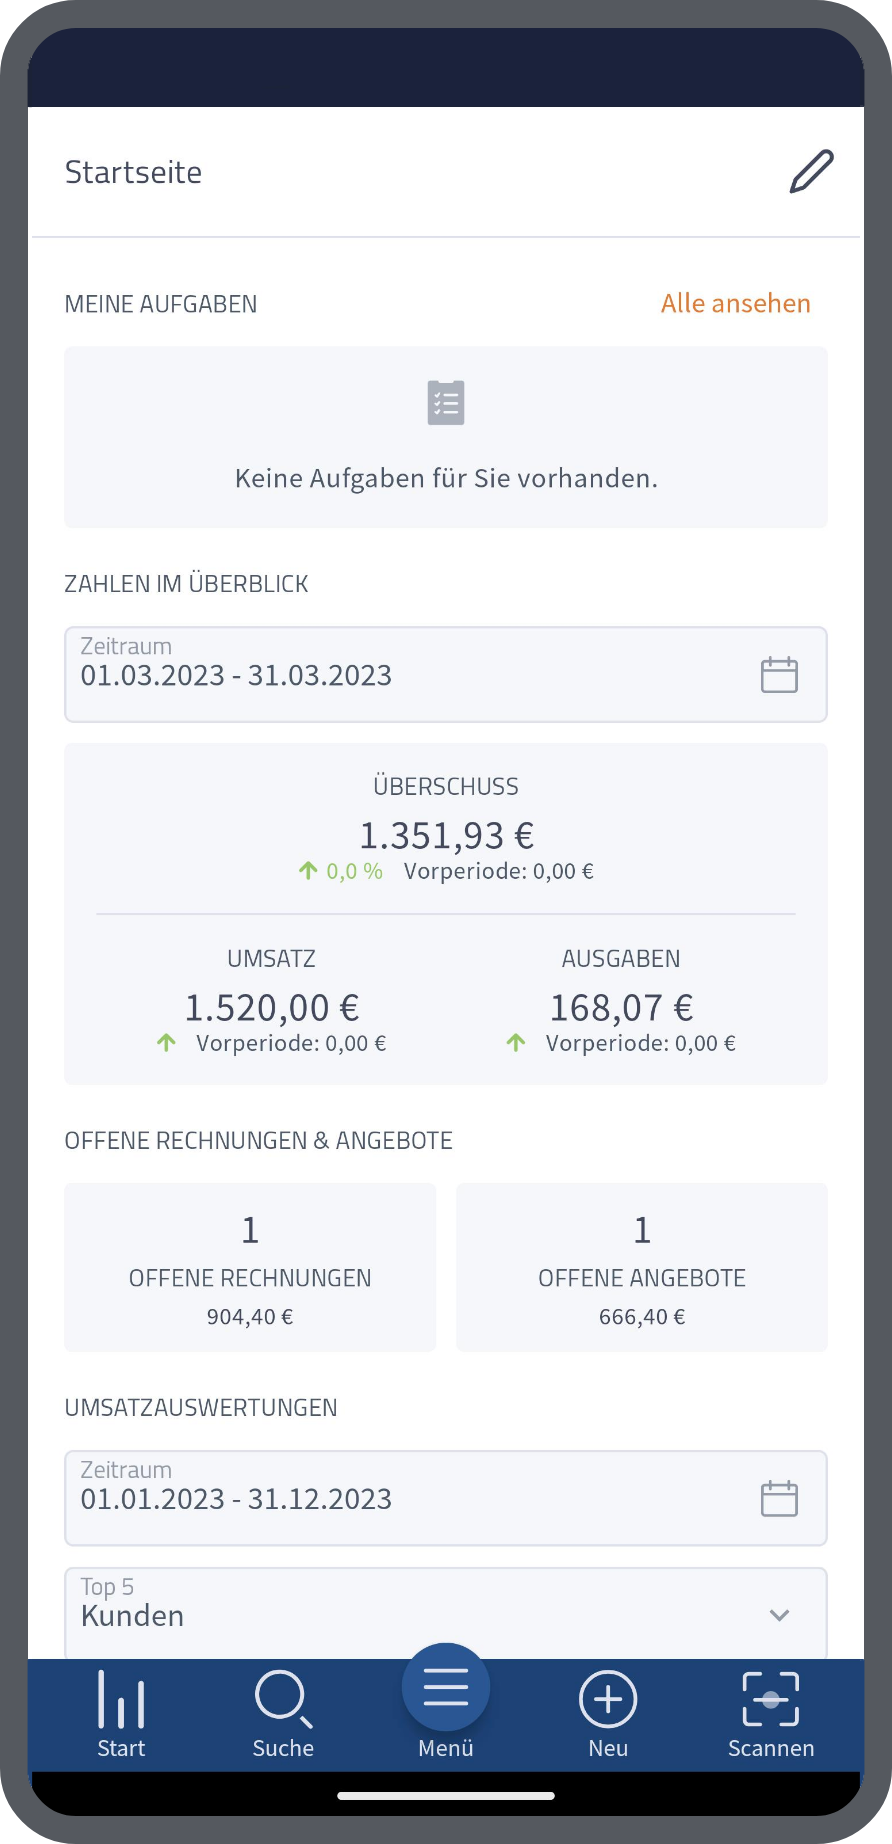Select Zeitraum 01.03.2023 - 31.03.2023 field
The width and height of the screenshot is (892, 1844).
tap(400, 675)
